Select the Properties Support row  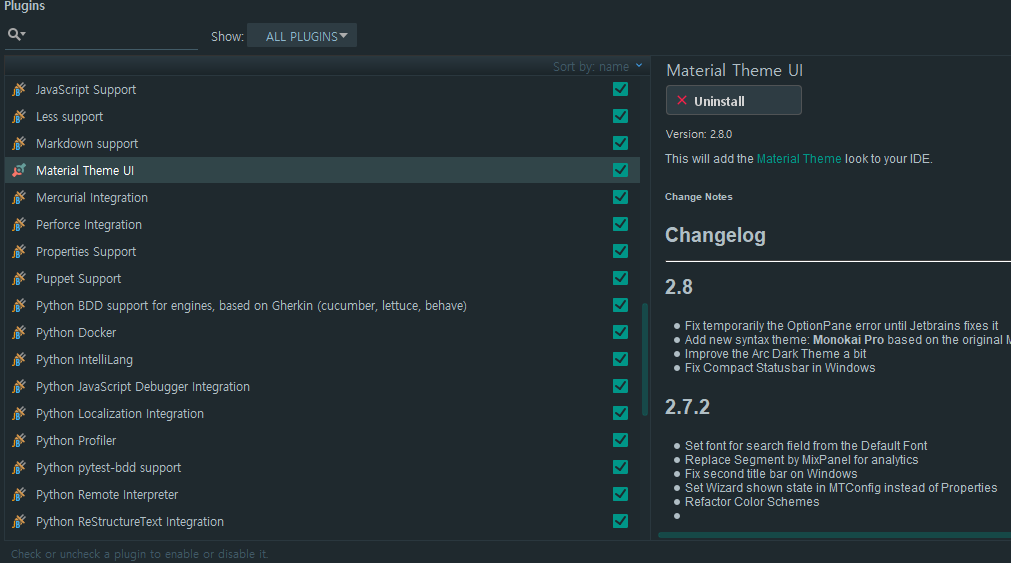pos(322,252)
